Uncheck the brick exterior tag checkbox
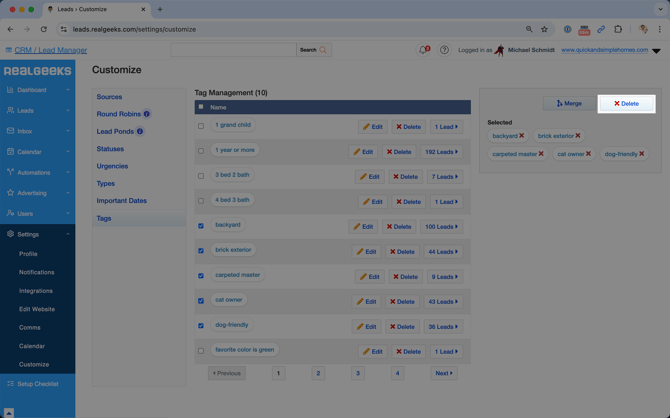 click(x=201, y=251)
